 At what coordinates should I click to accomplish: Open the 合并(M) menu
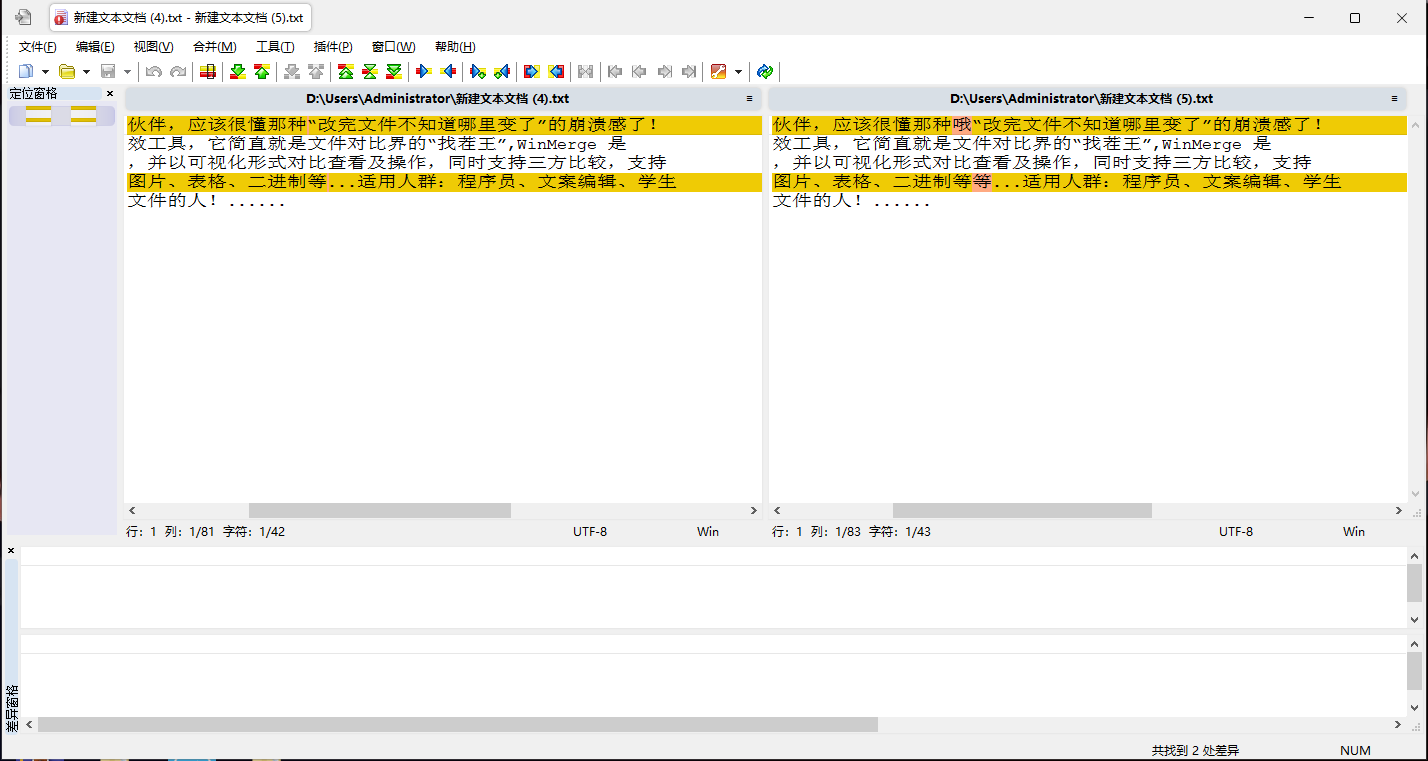tap(215, 47)
